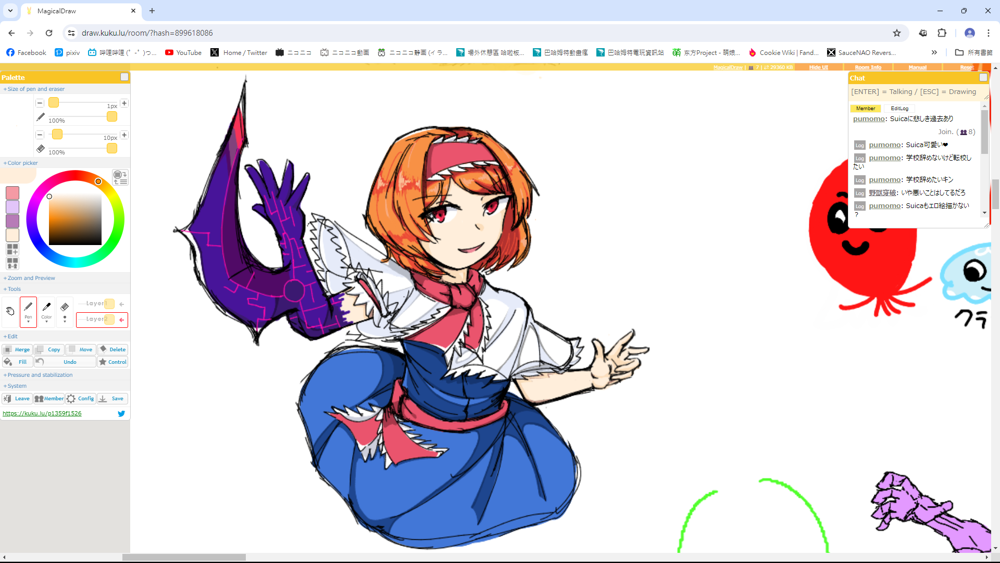The height and width of the screenshot is (563, 1000).
Task: Open Room Info in the top bar
Action: click(867, 67)
